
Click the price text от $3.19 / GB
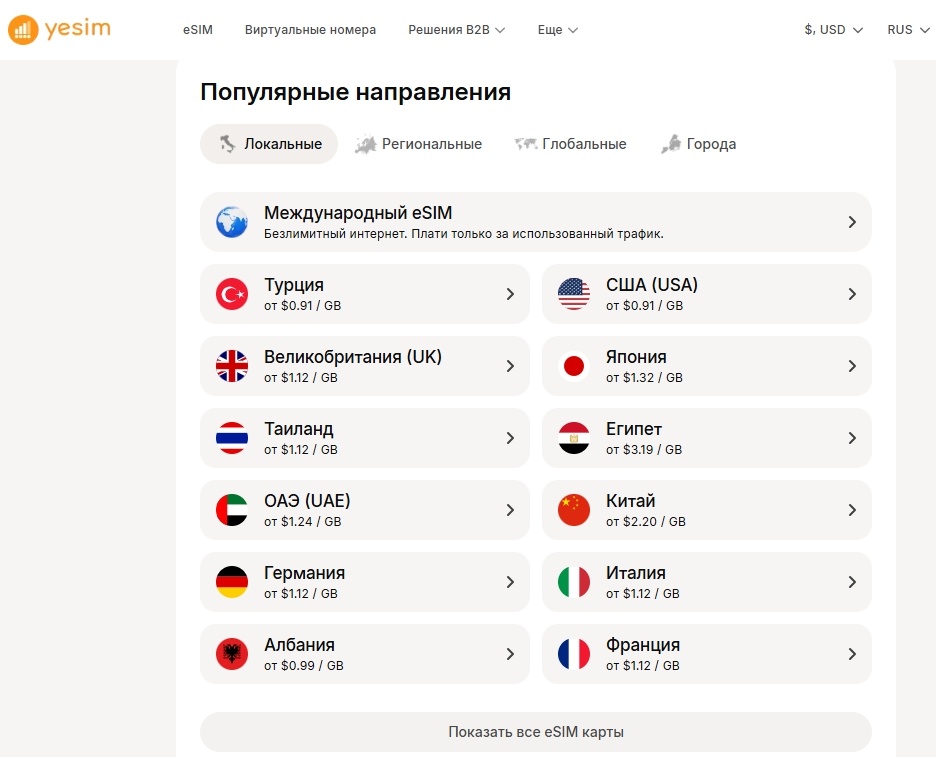[x=644, y=450]
